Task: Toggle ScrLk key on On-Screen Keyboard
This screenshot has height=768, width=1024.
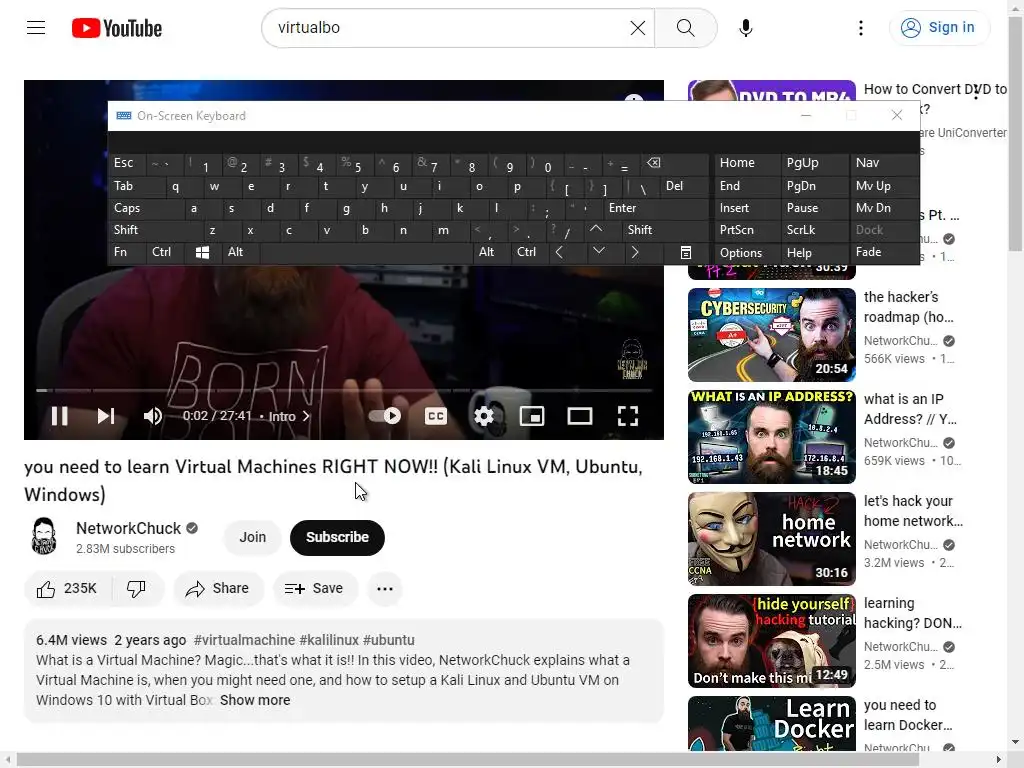Action: (x=814, y=230)
